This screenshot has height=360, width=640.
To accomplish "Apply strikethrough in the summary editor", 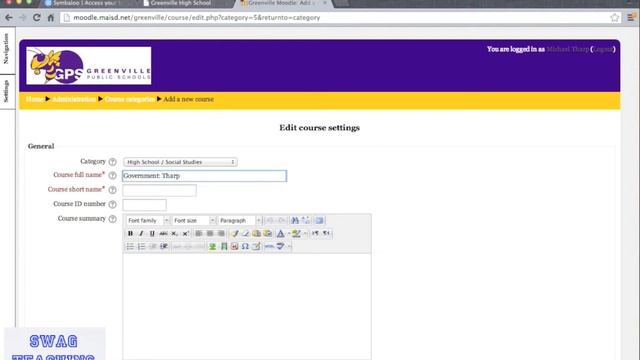I will (x=163, y=233).
